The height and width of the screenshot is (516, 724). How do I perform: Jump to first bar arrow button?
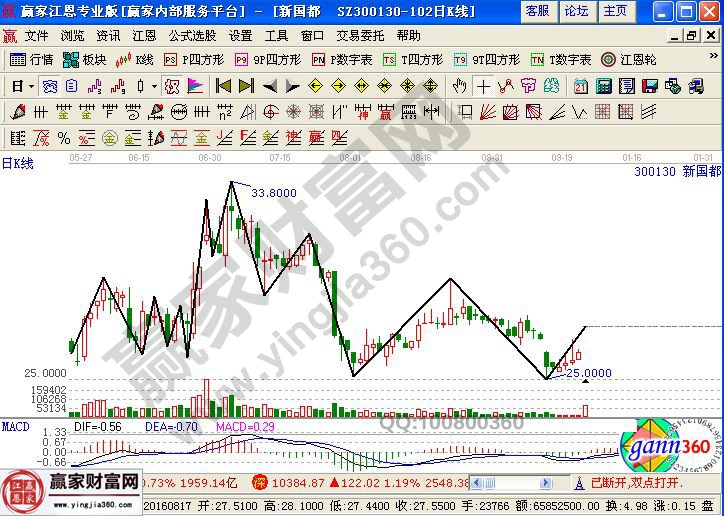tap(223, 86)
